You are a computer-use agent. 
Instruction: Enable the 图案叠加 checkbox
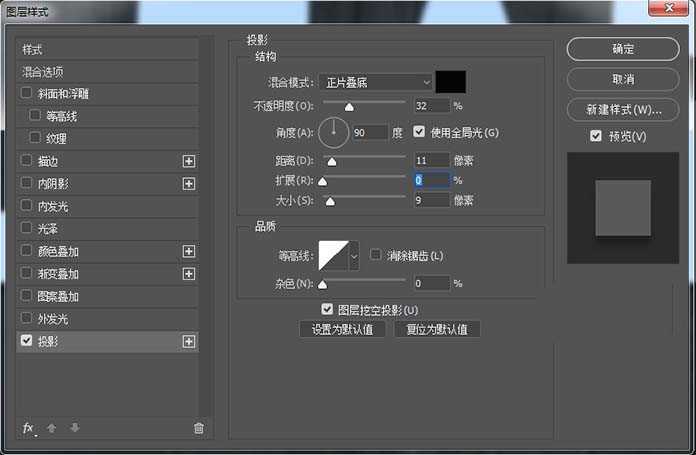(x=26, y=296)
